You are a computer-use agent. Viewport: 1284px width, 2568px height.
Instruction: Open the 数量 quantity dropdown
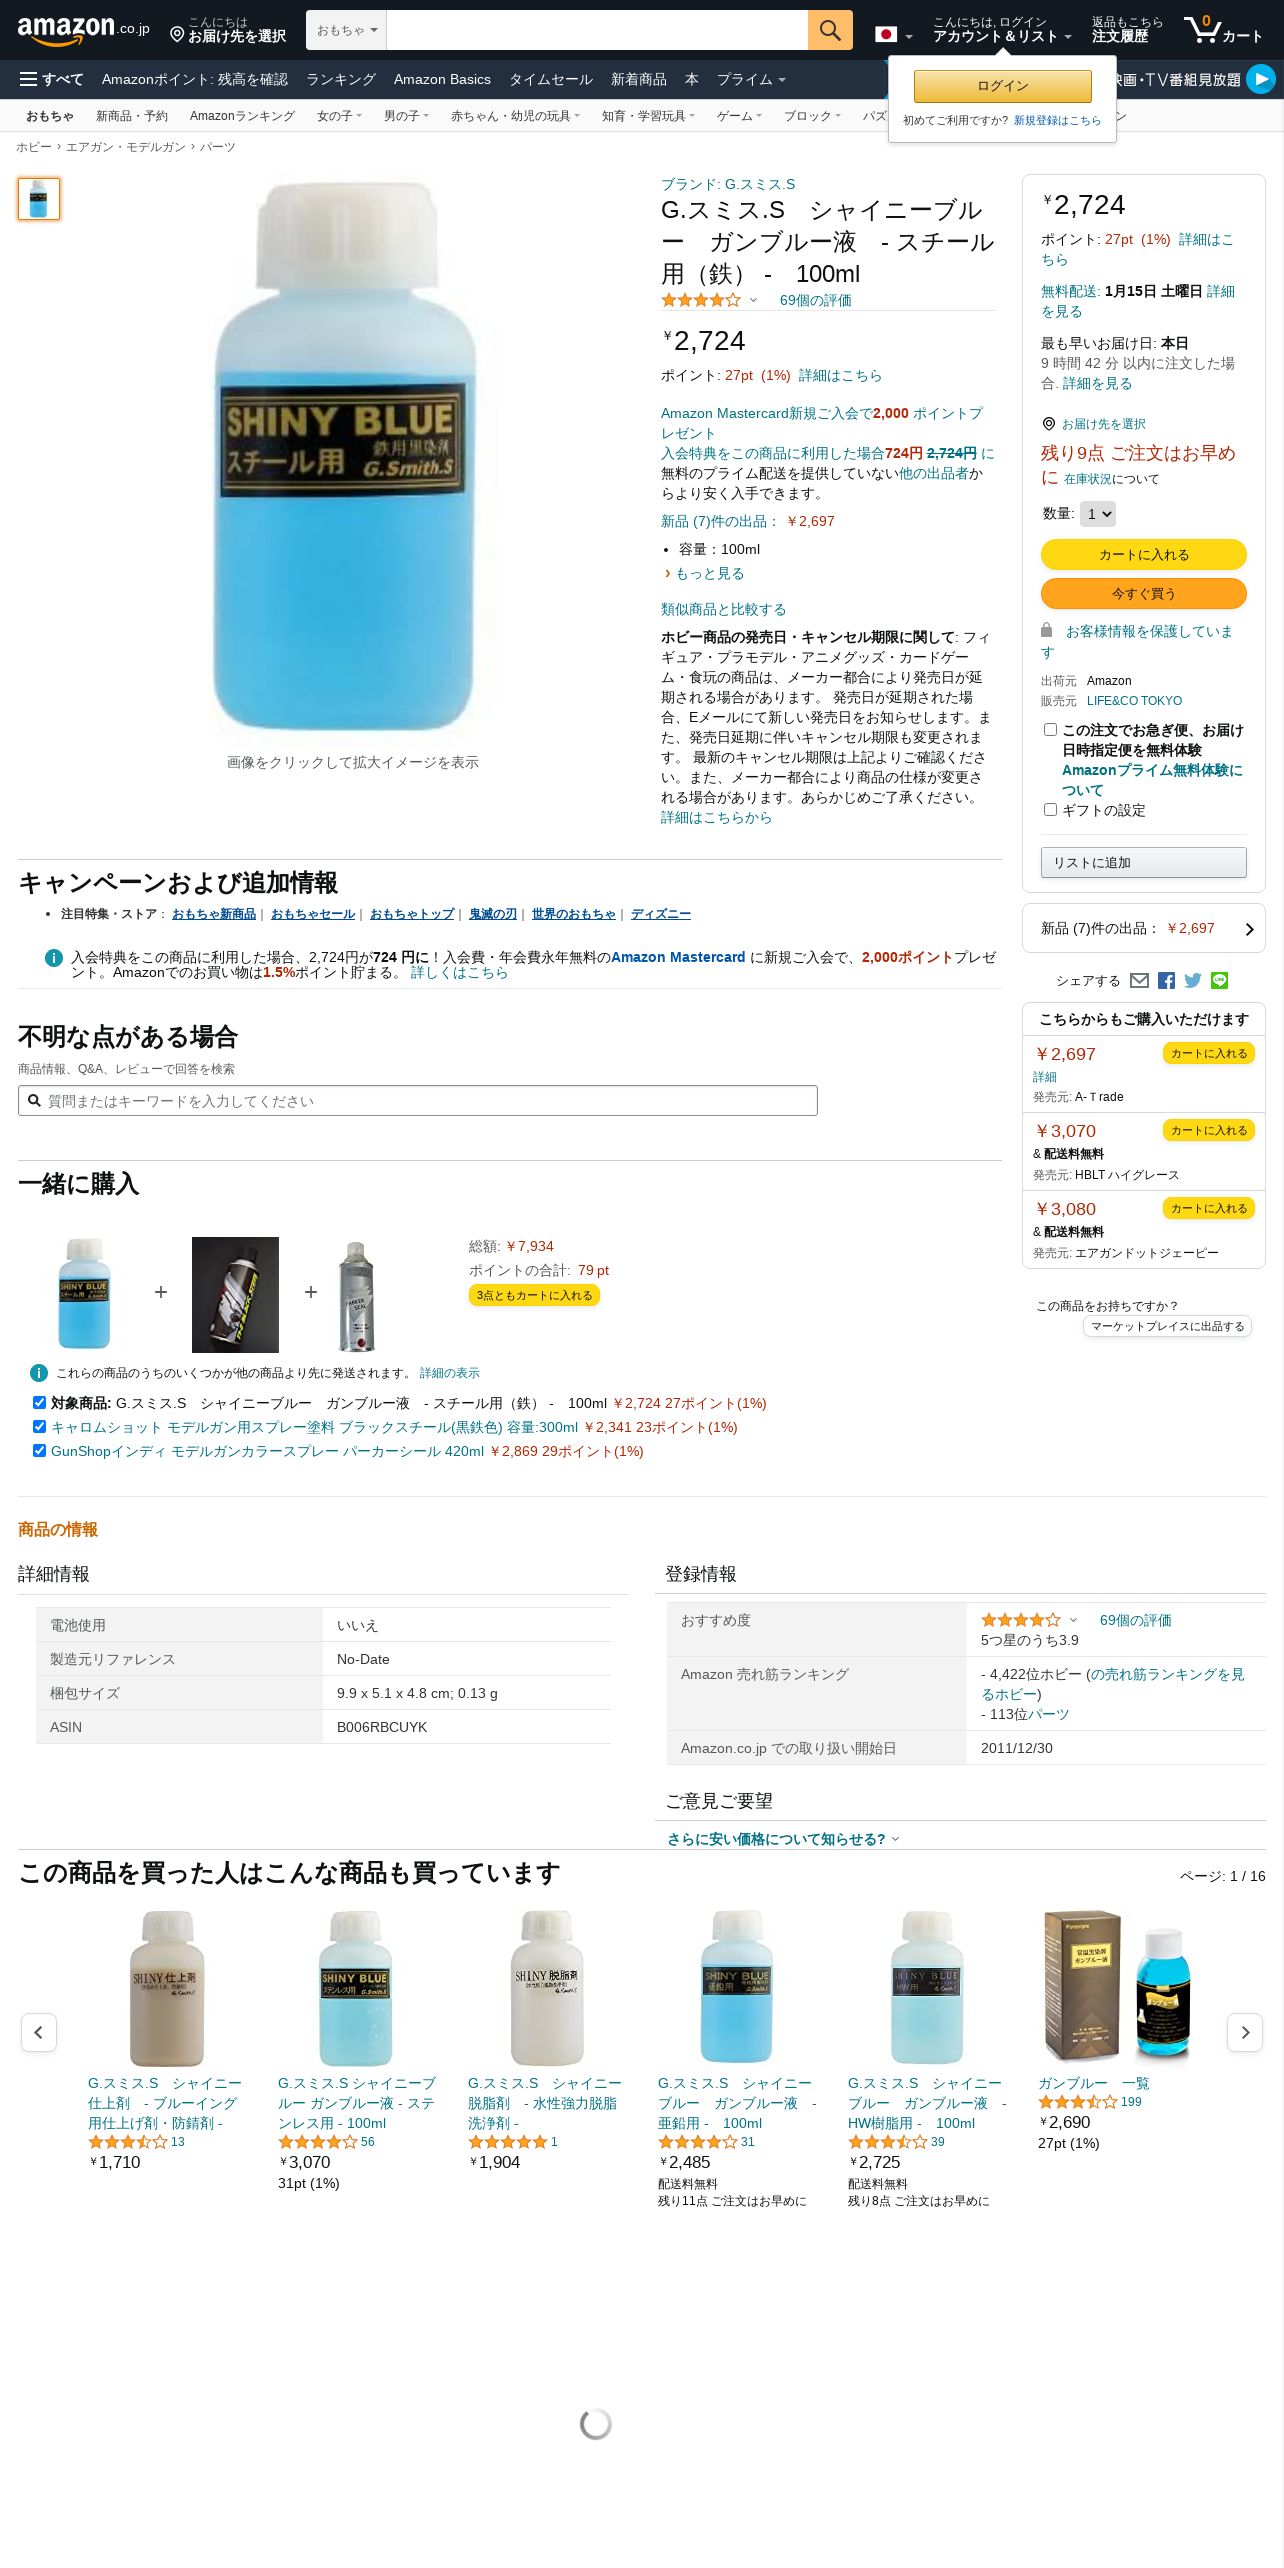[x=1097, y=513]
